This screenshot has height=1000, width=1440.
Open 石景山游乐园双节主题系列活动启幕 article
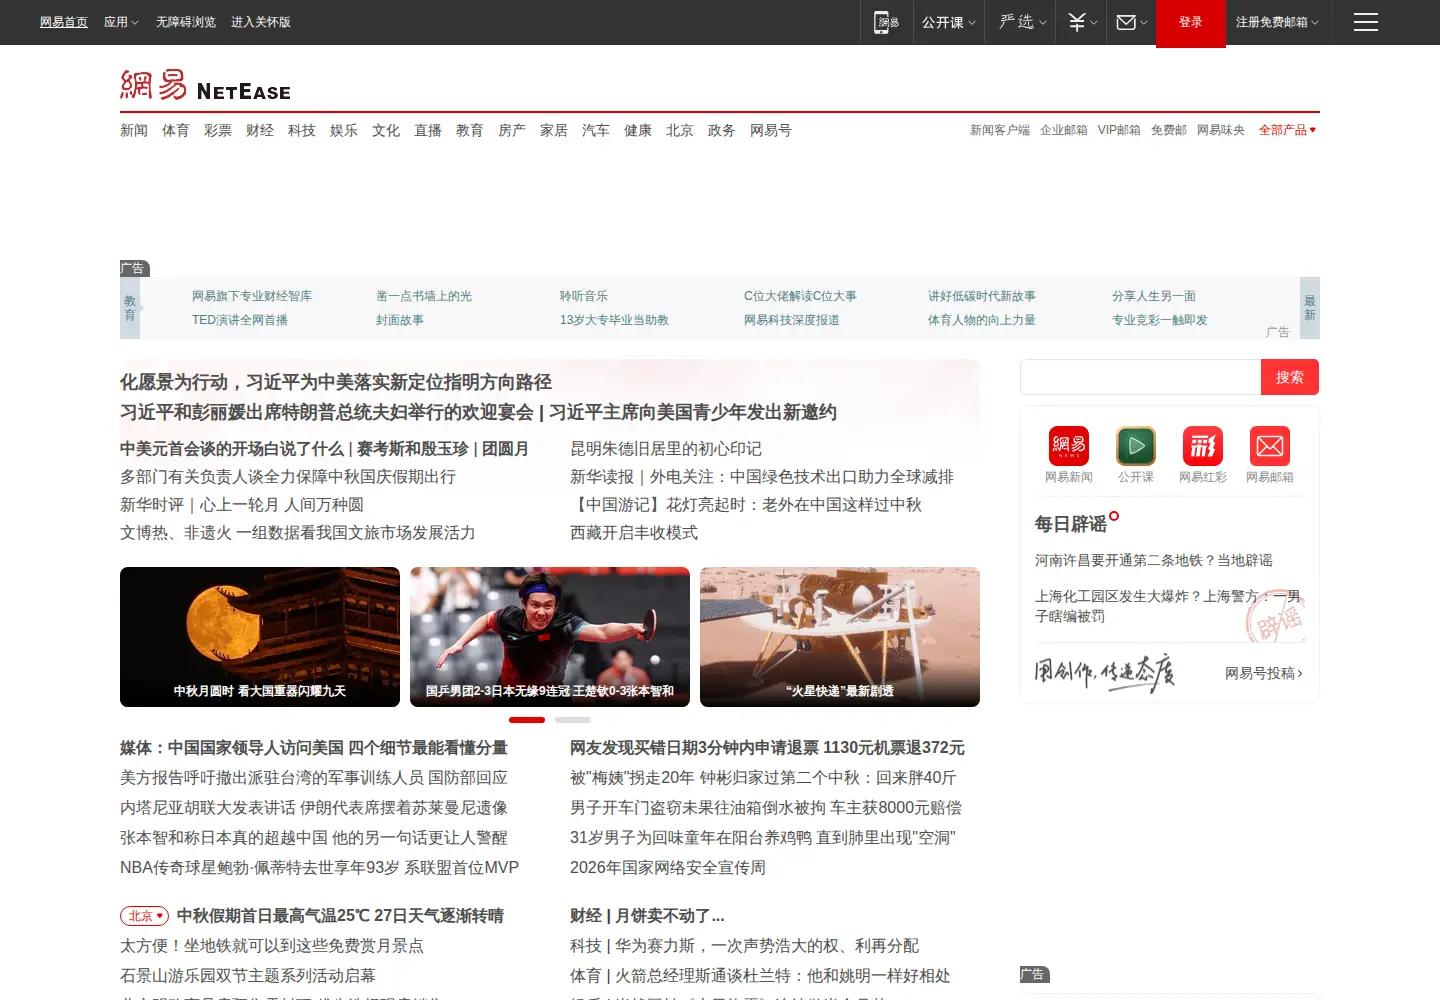click(248, 976)
